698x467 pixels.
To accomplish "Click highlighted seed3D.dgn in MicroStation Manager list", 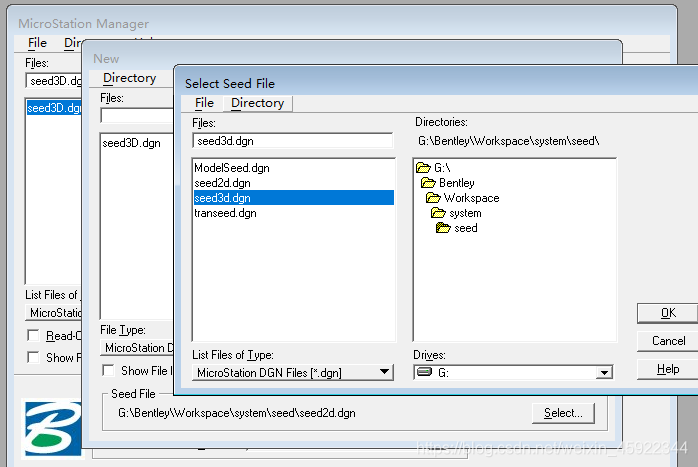I will [x=54, y=108].
